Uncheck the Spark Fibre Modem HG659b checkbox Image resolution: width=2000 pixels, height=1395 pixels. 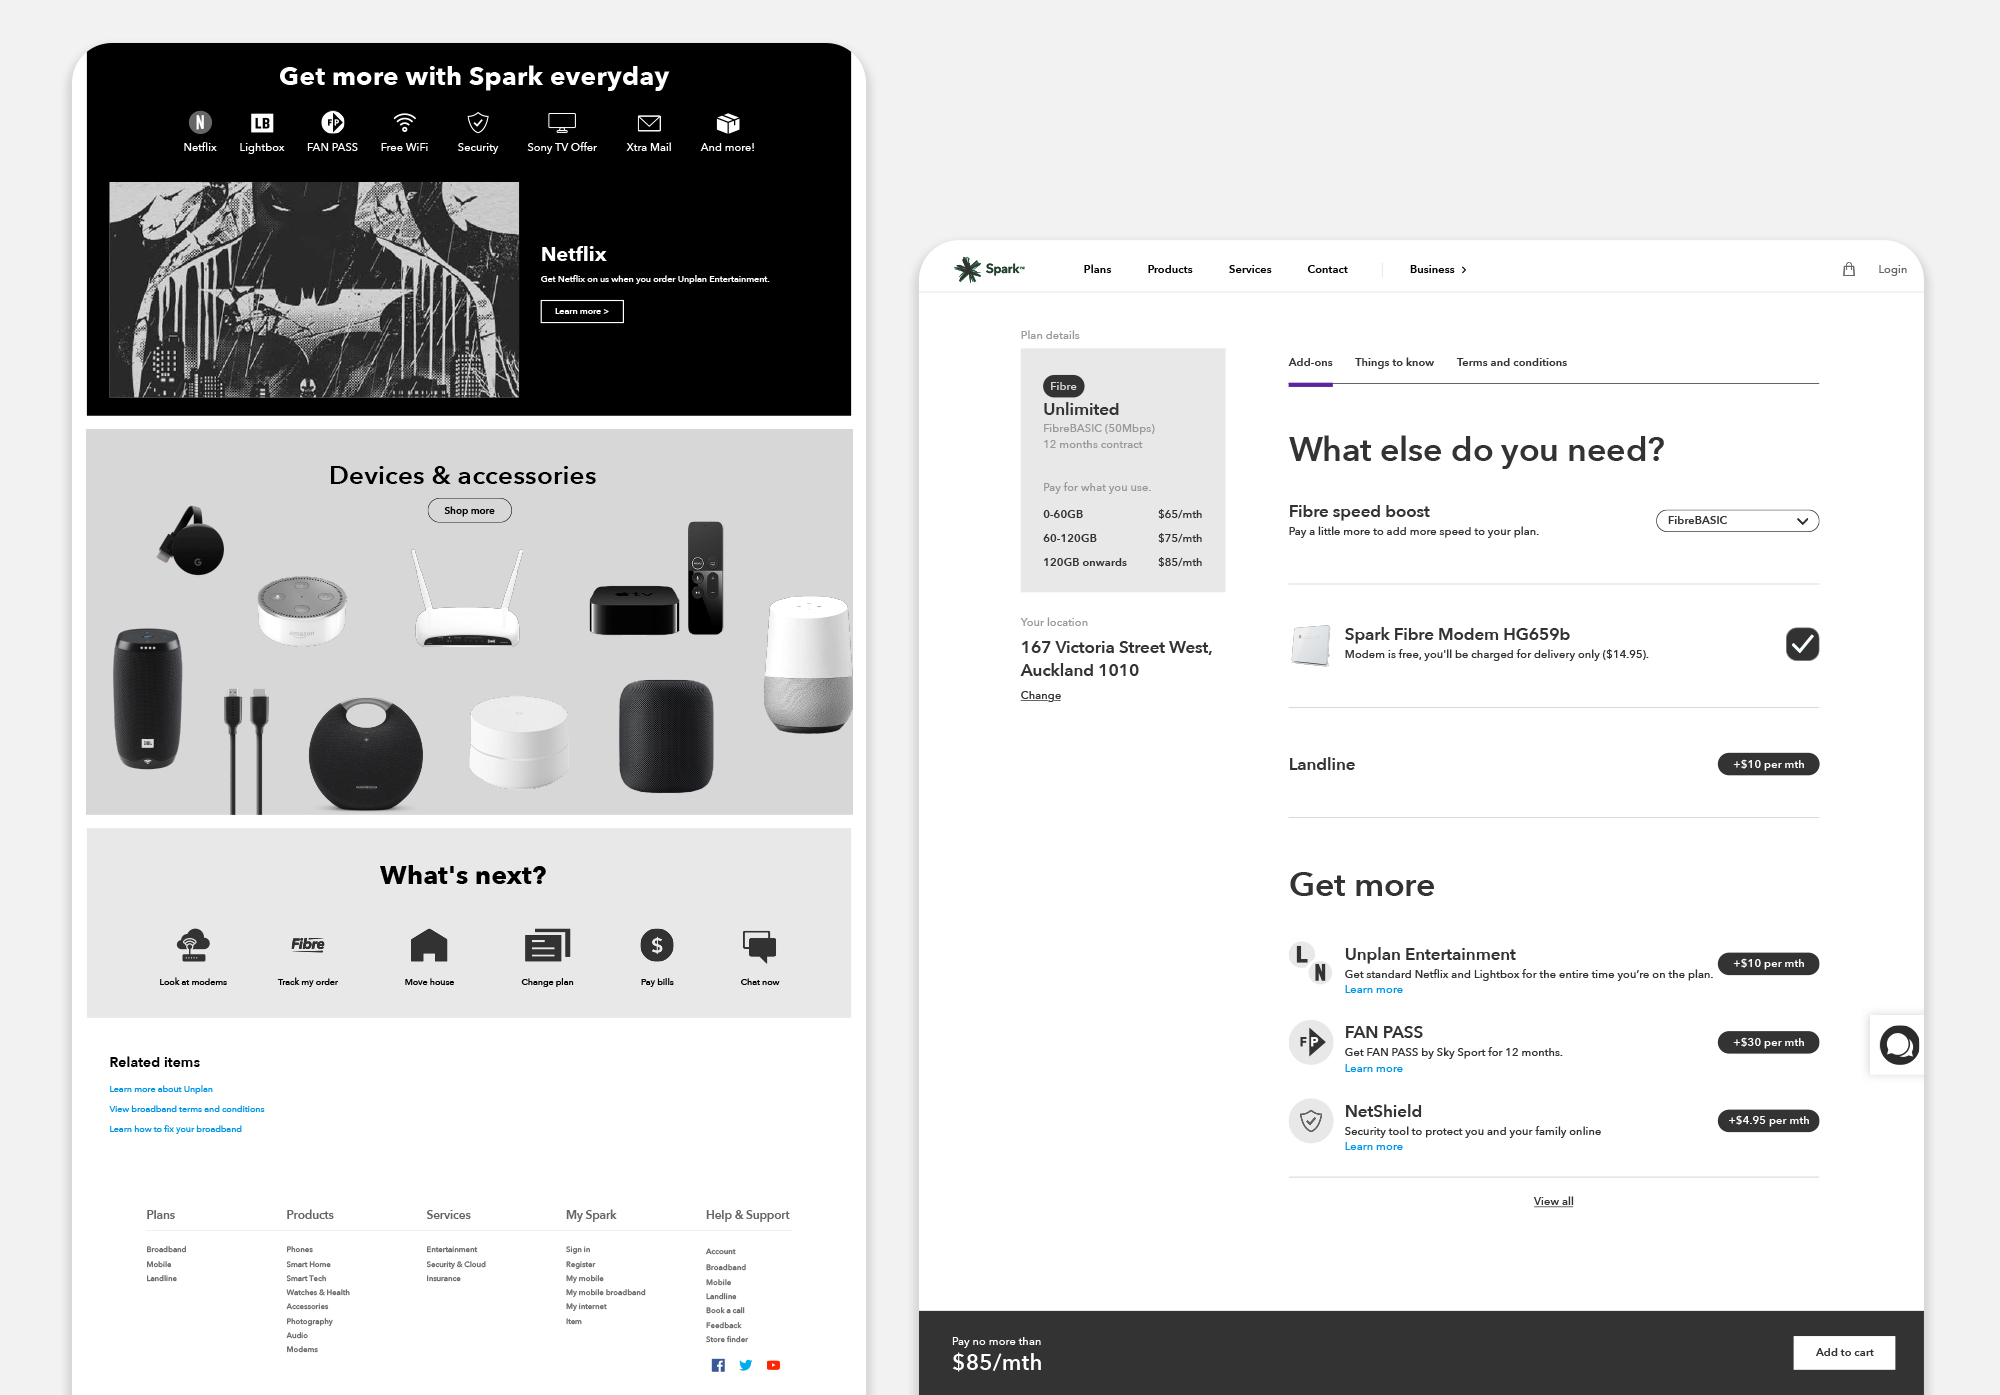[1802, 644]
